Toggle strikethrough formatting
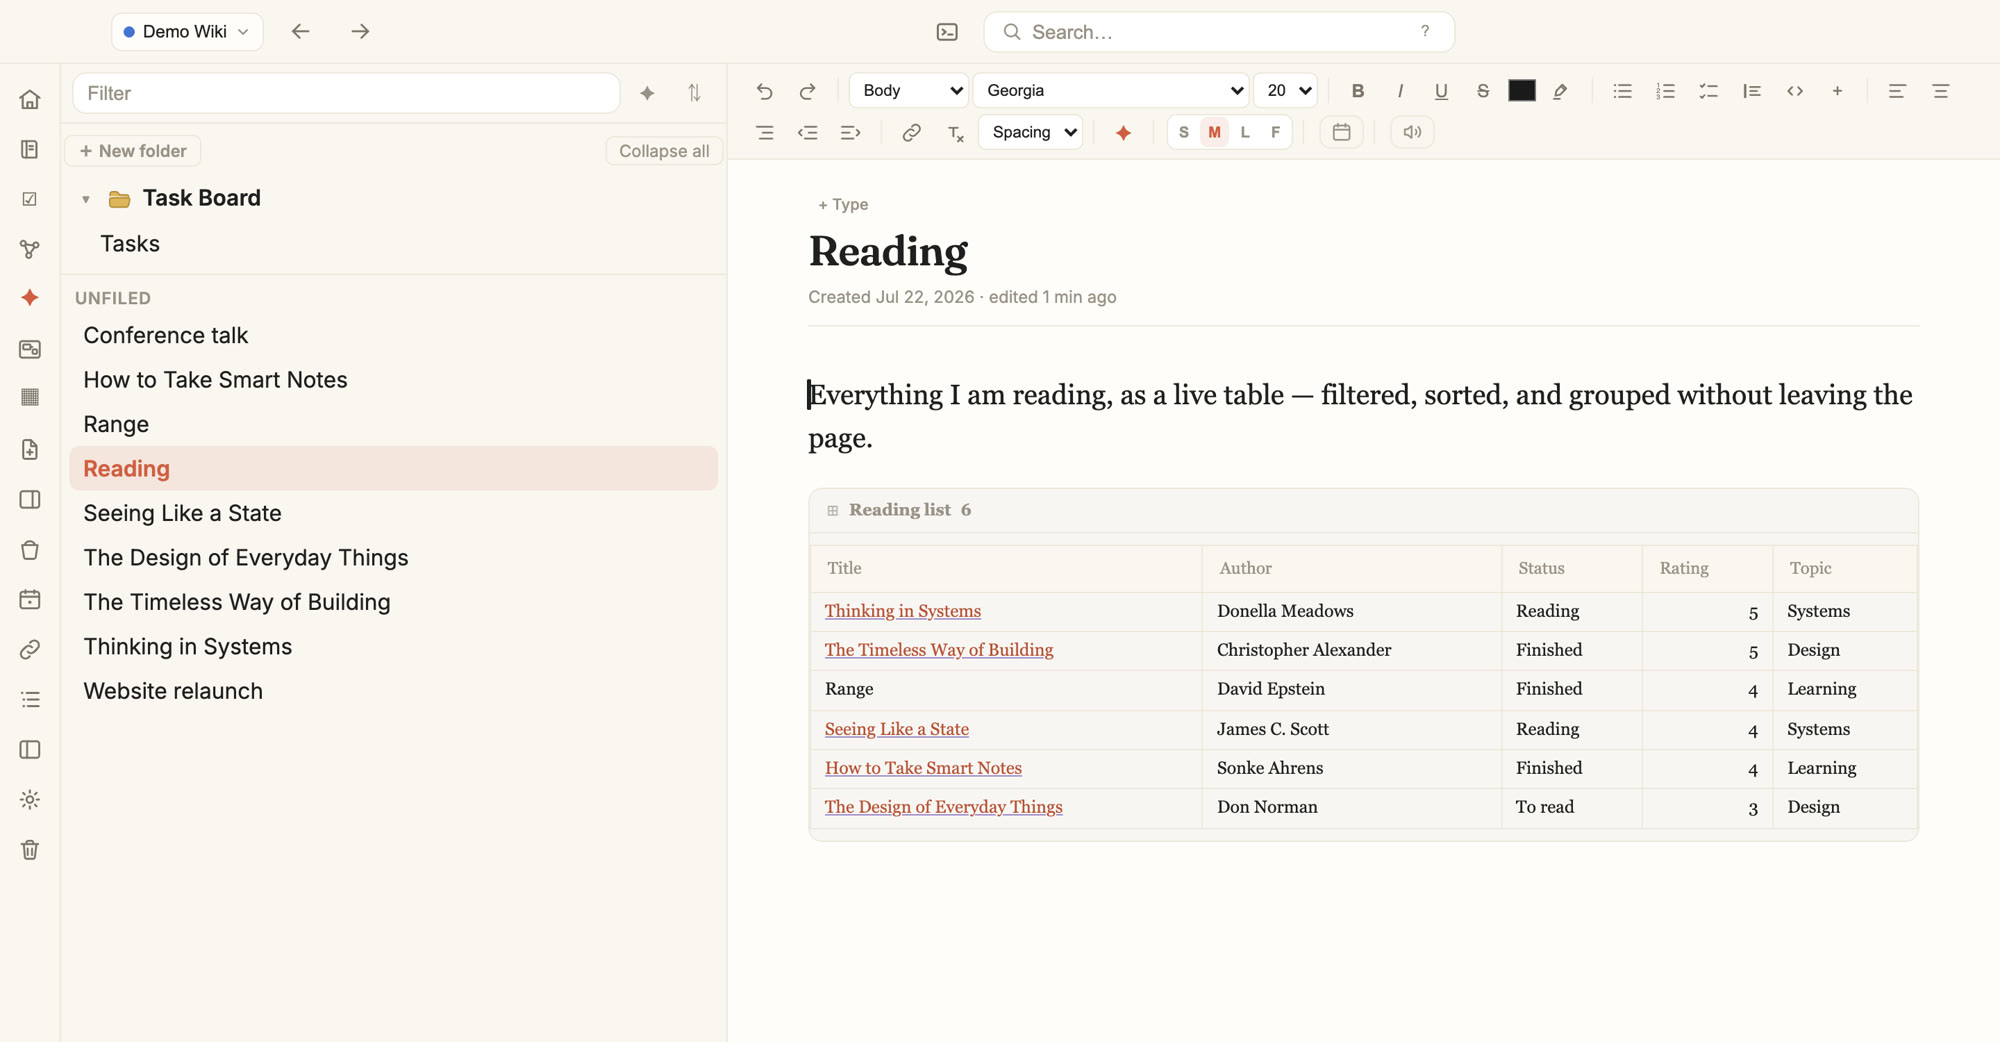The width and height of the screenshot is (2000, 1042). (1483, 91)
